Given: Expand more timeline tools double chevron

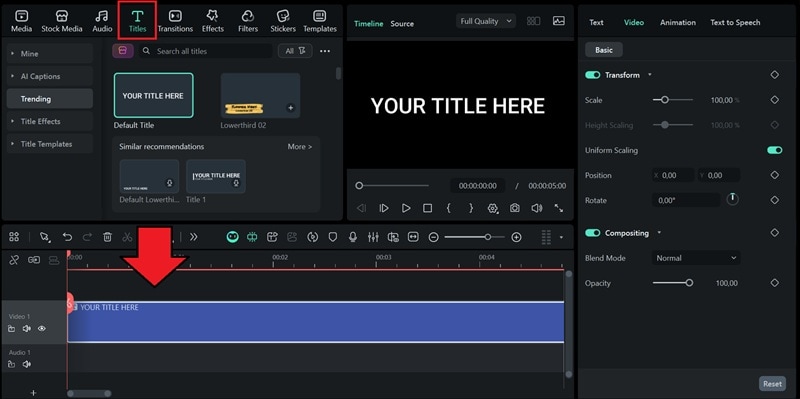Looking at the screenshot, I should point(193,237).
